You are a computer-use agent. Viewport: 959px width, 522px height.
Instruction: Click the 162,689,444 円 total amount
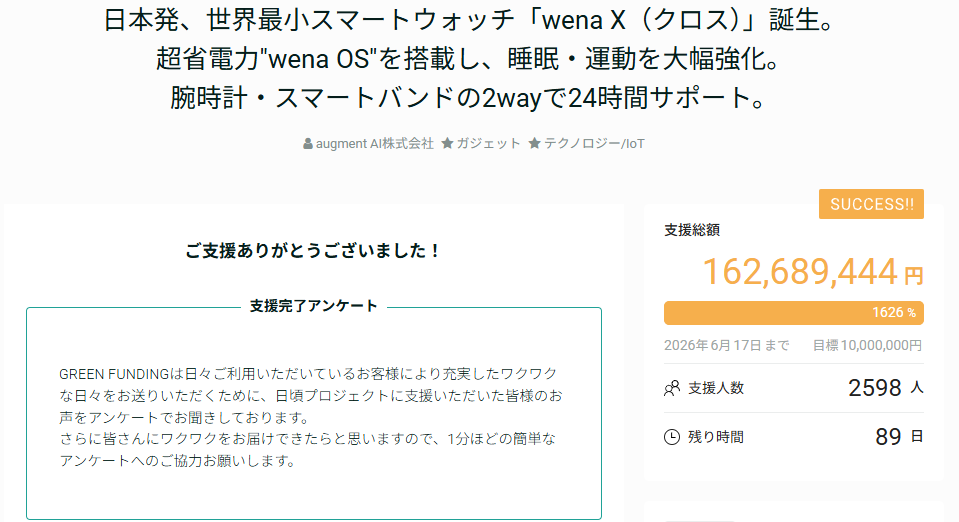tap(811, 272)
